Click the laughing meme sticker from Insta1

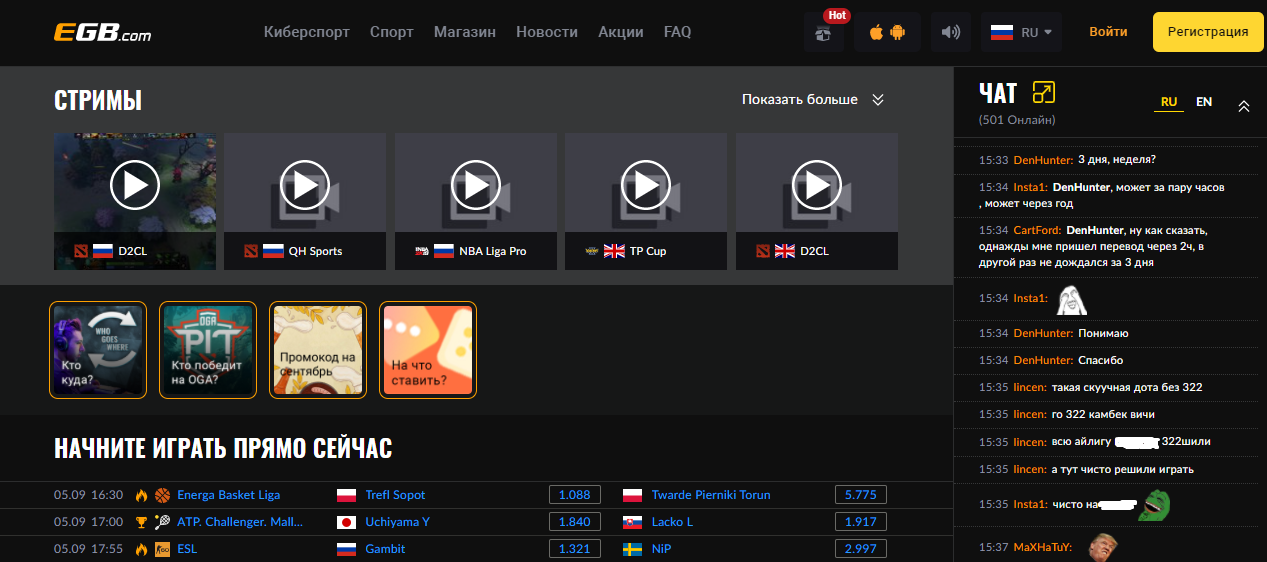(x=1071, y=298)
